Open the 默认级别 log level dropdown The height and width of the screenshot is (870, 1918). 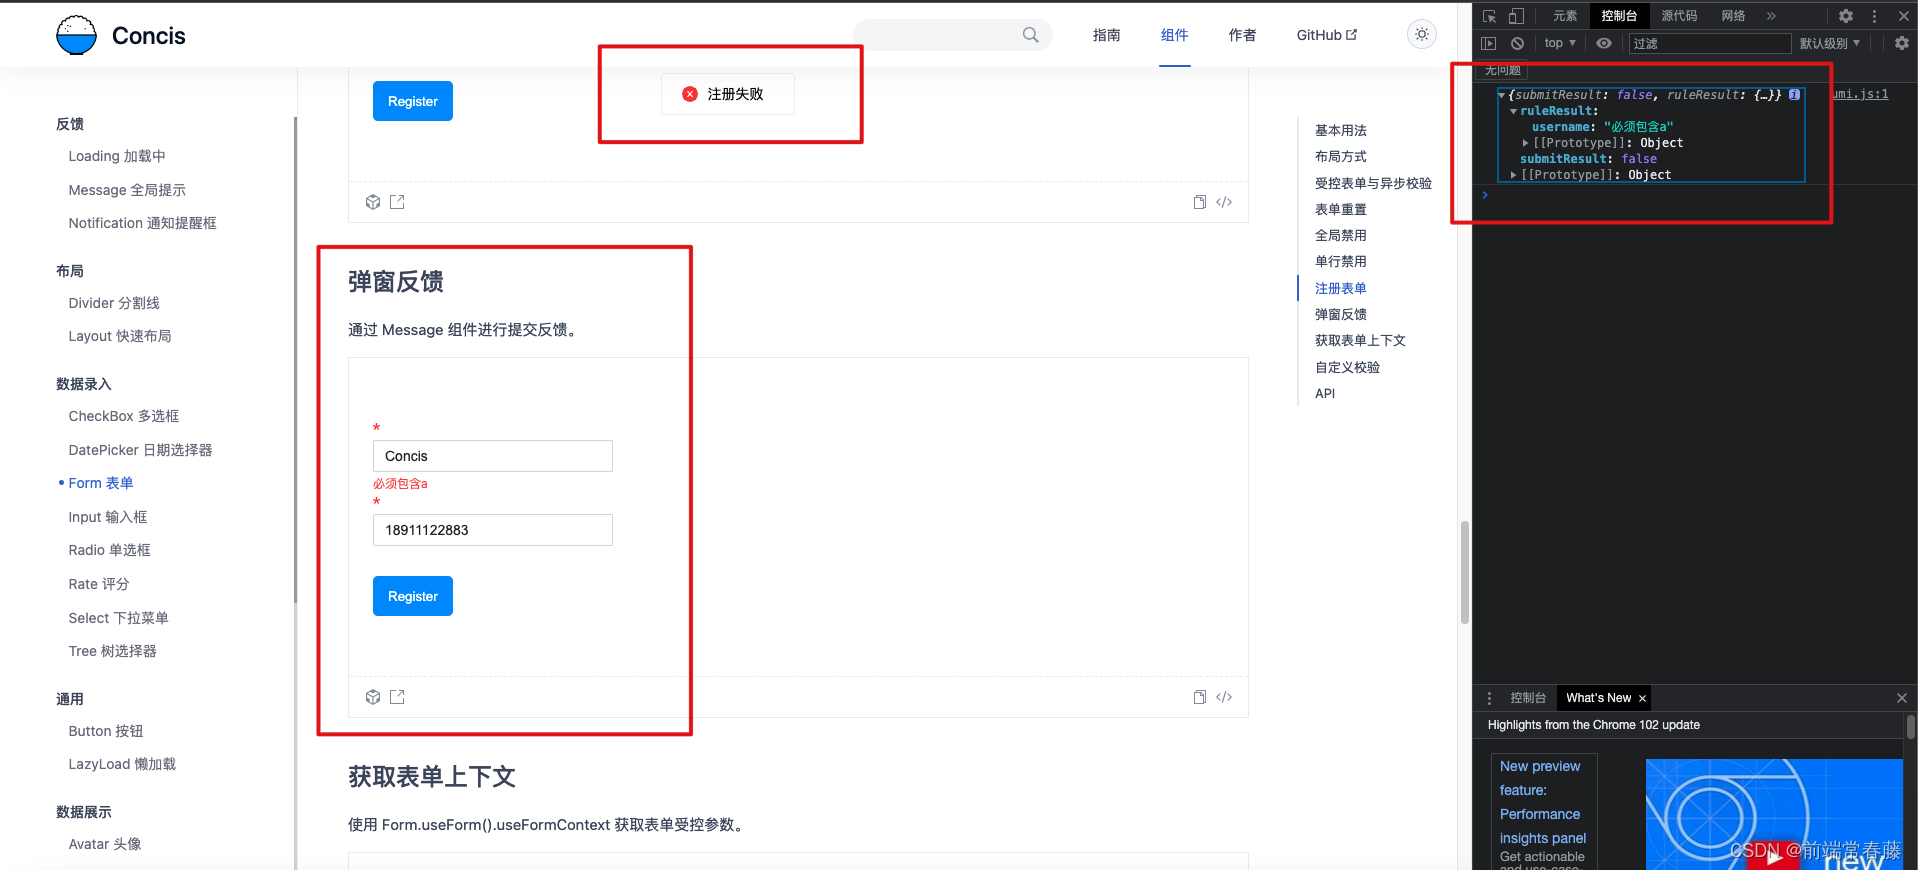pyautogui.click(x=1830, y=43)
